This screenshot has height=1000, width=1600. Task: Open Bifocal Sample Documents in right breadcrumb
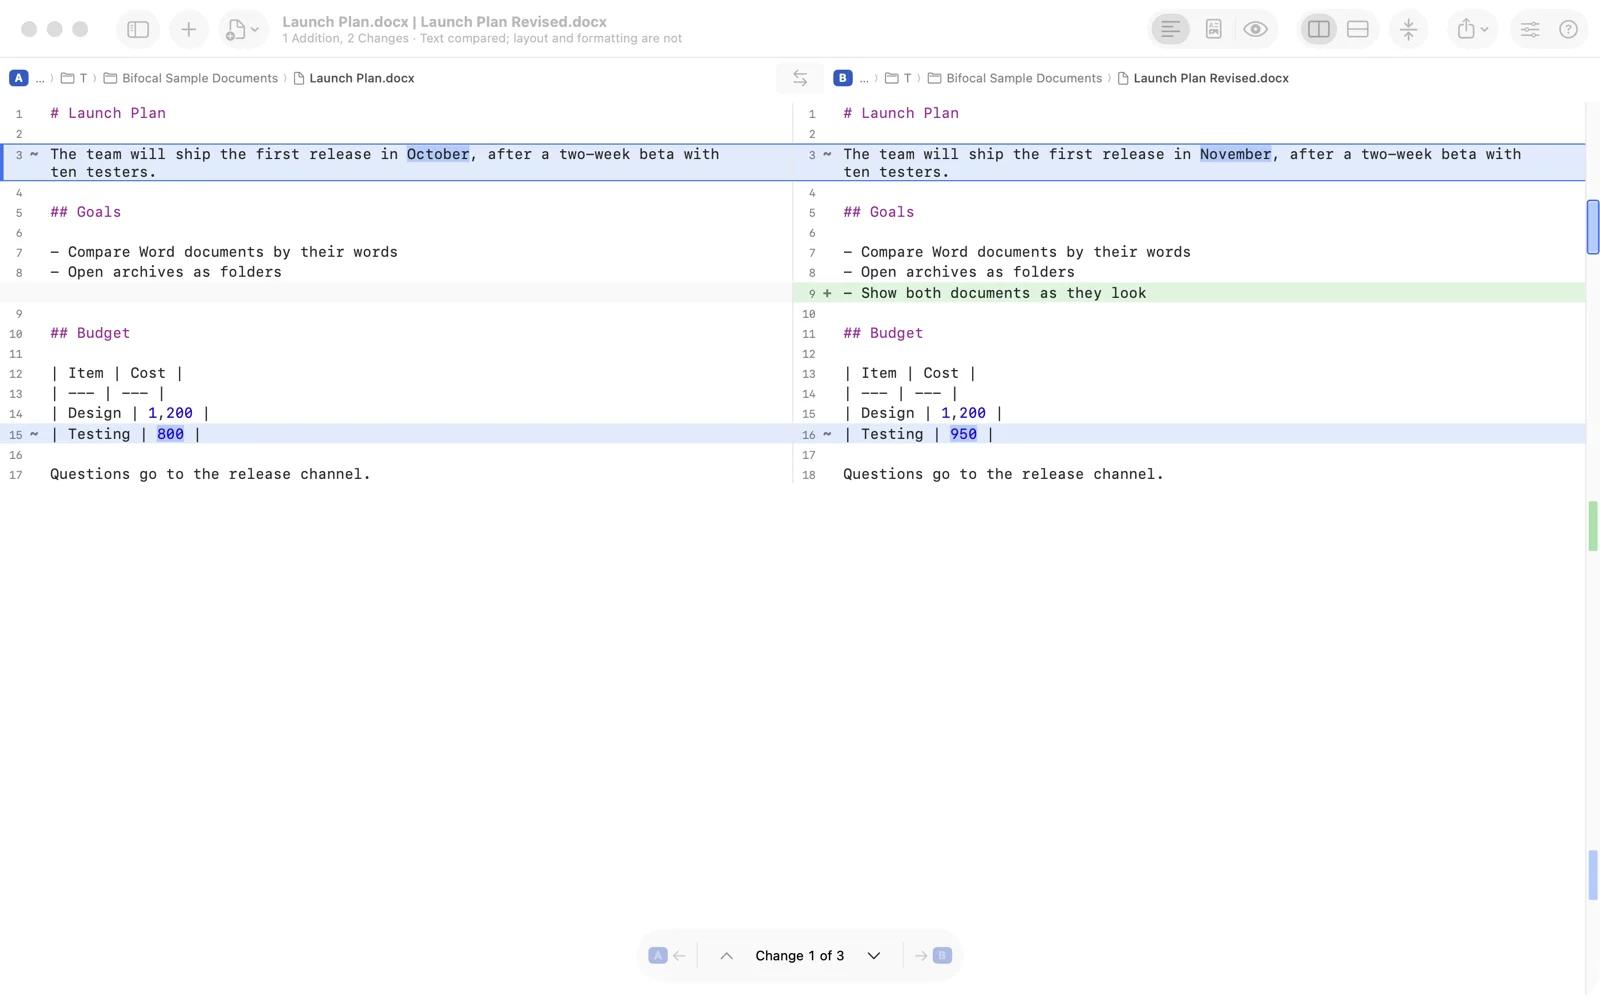[x=1015, y=78]
